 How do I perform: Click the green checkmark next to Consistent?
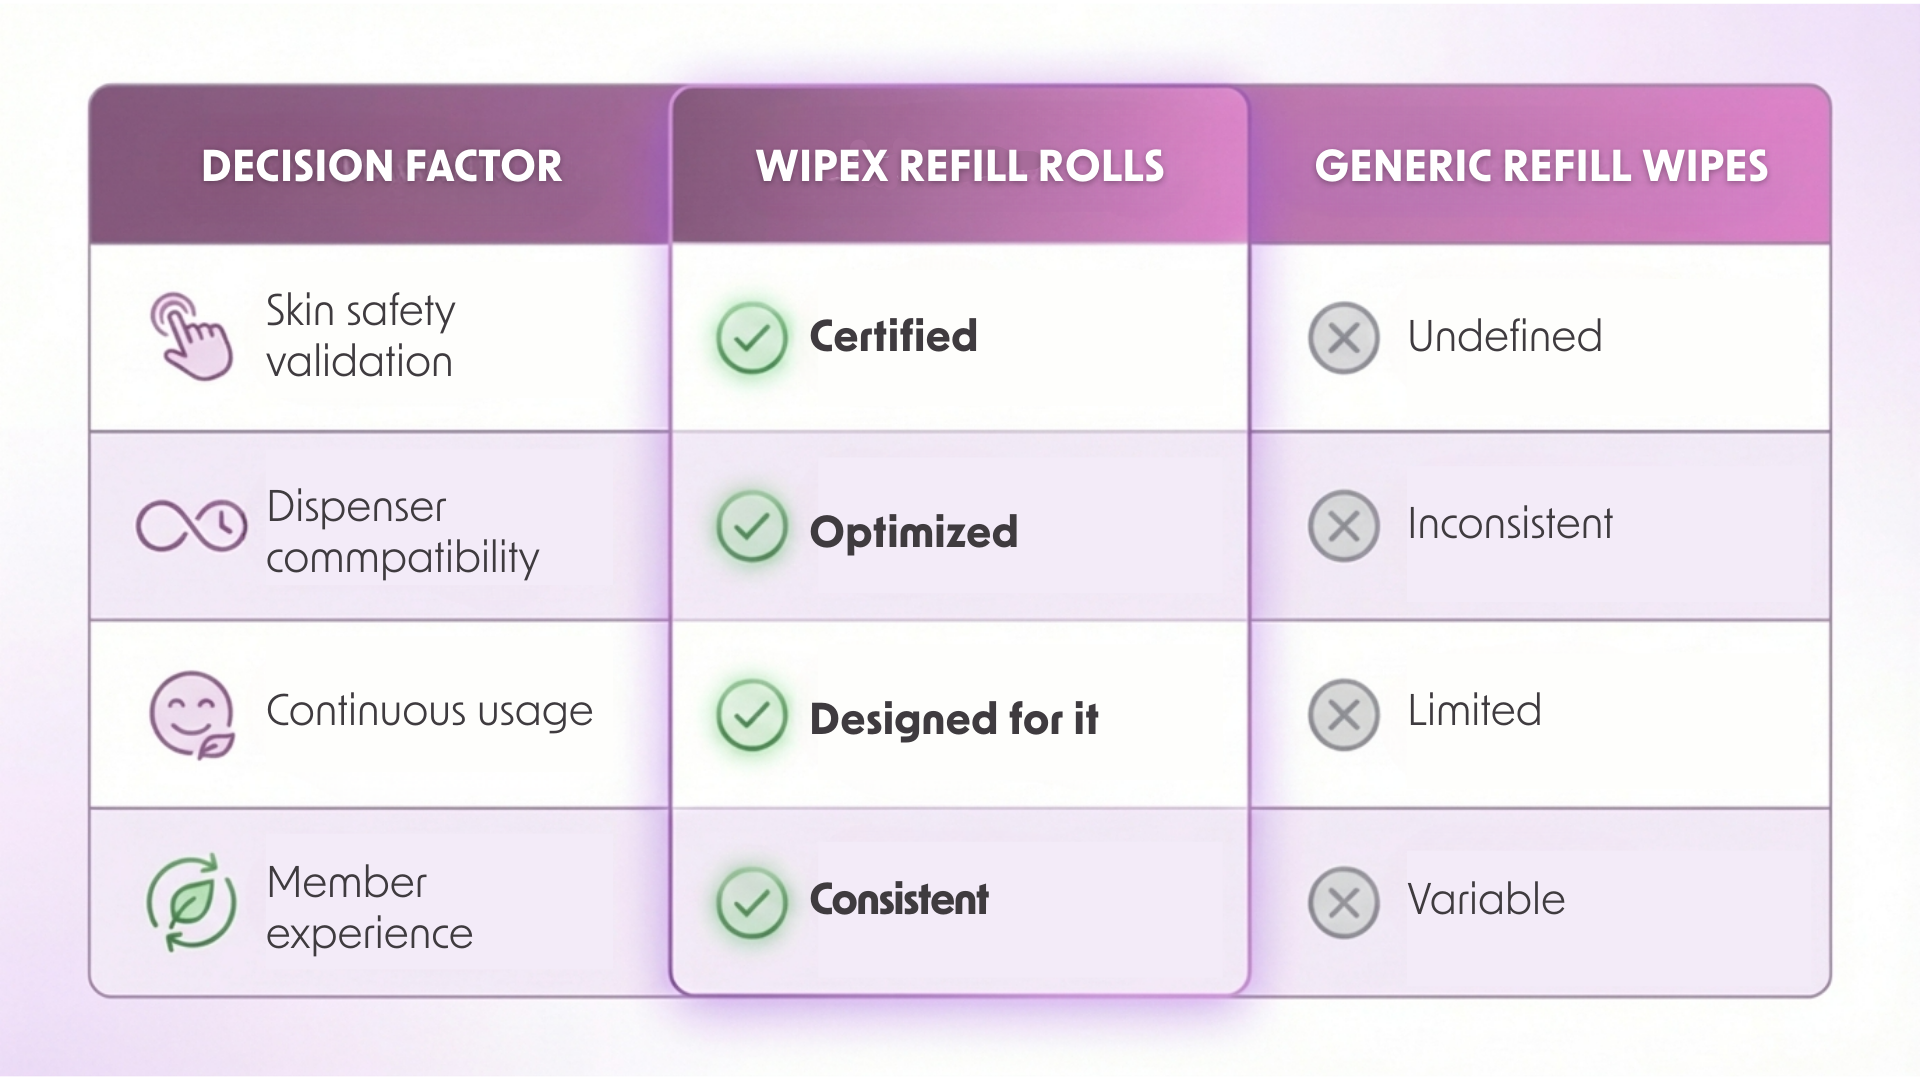pyautogui.click(x=751, y=903)
